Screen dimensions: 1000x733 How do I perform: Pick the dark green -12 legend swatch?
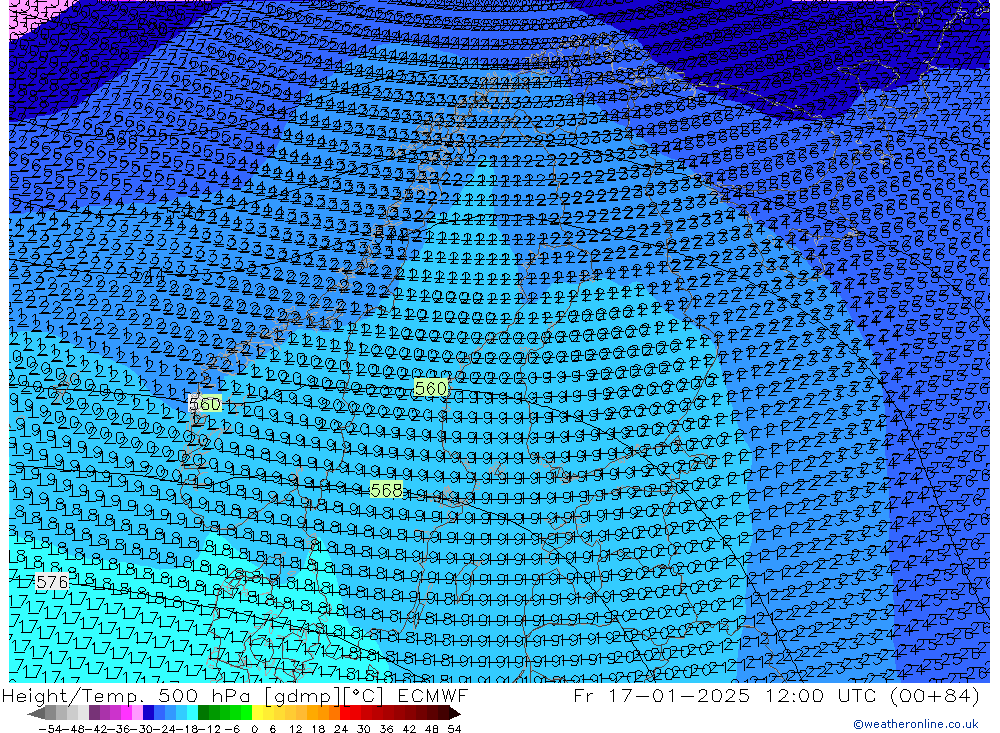pos(203,713)
